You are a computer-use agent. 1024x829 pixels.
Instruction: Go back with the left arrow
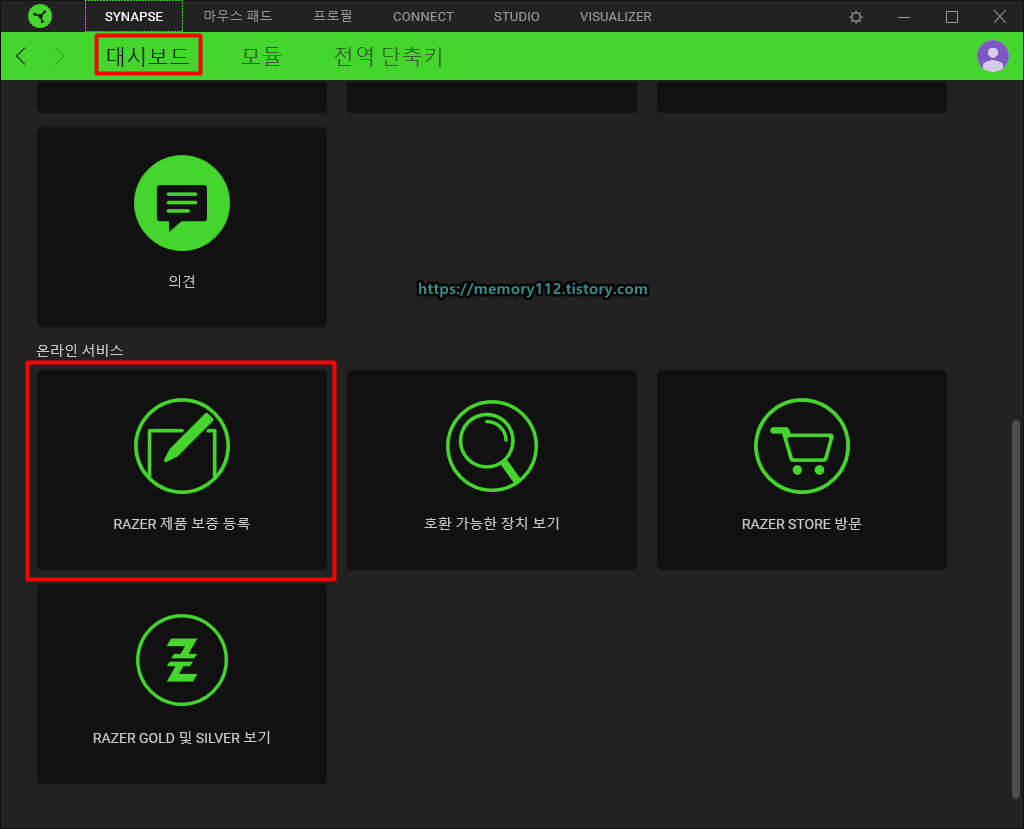(22, 56)
